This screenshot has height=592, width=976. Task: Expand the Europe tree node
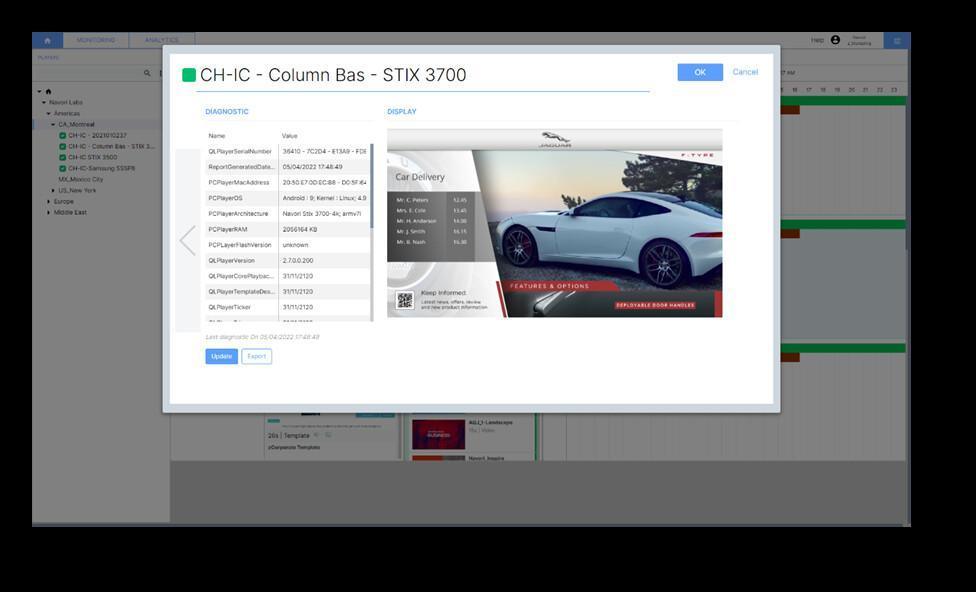[49, 201]
